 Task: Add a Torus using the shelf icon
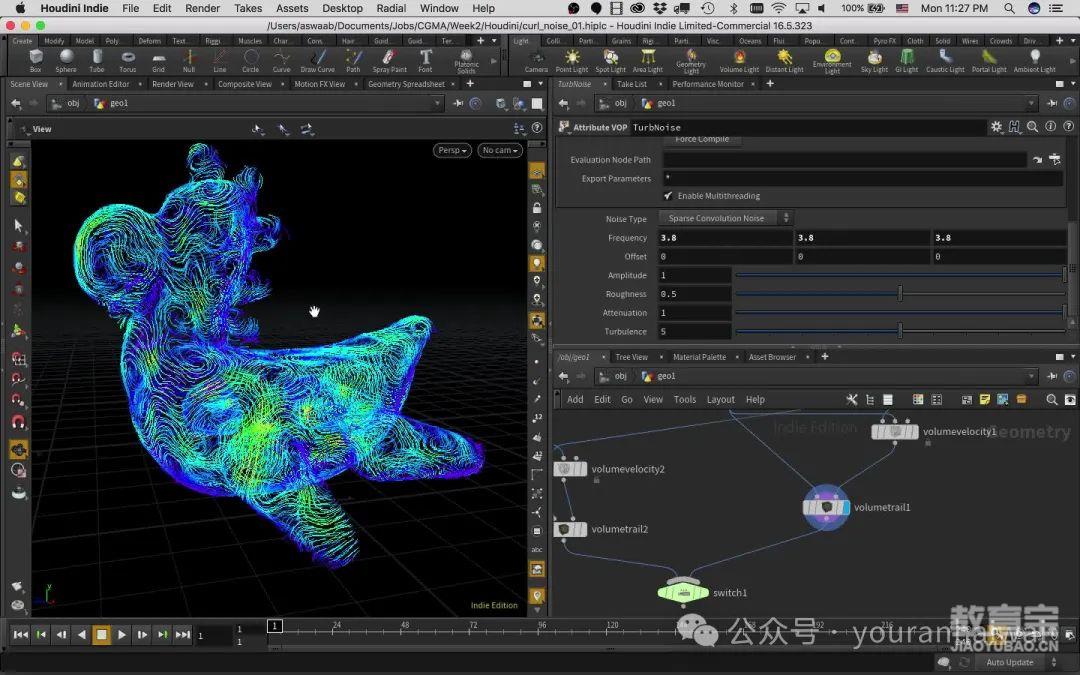coord(127,60)
